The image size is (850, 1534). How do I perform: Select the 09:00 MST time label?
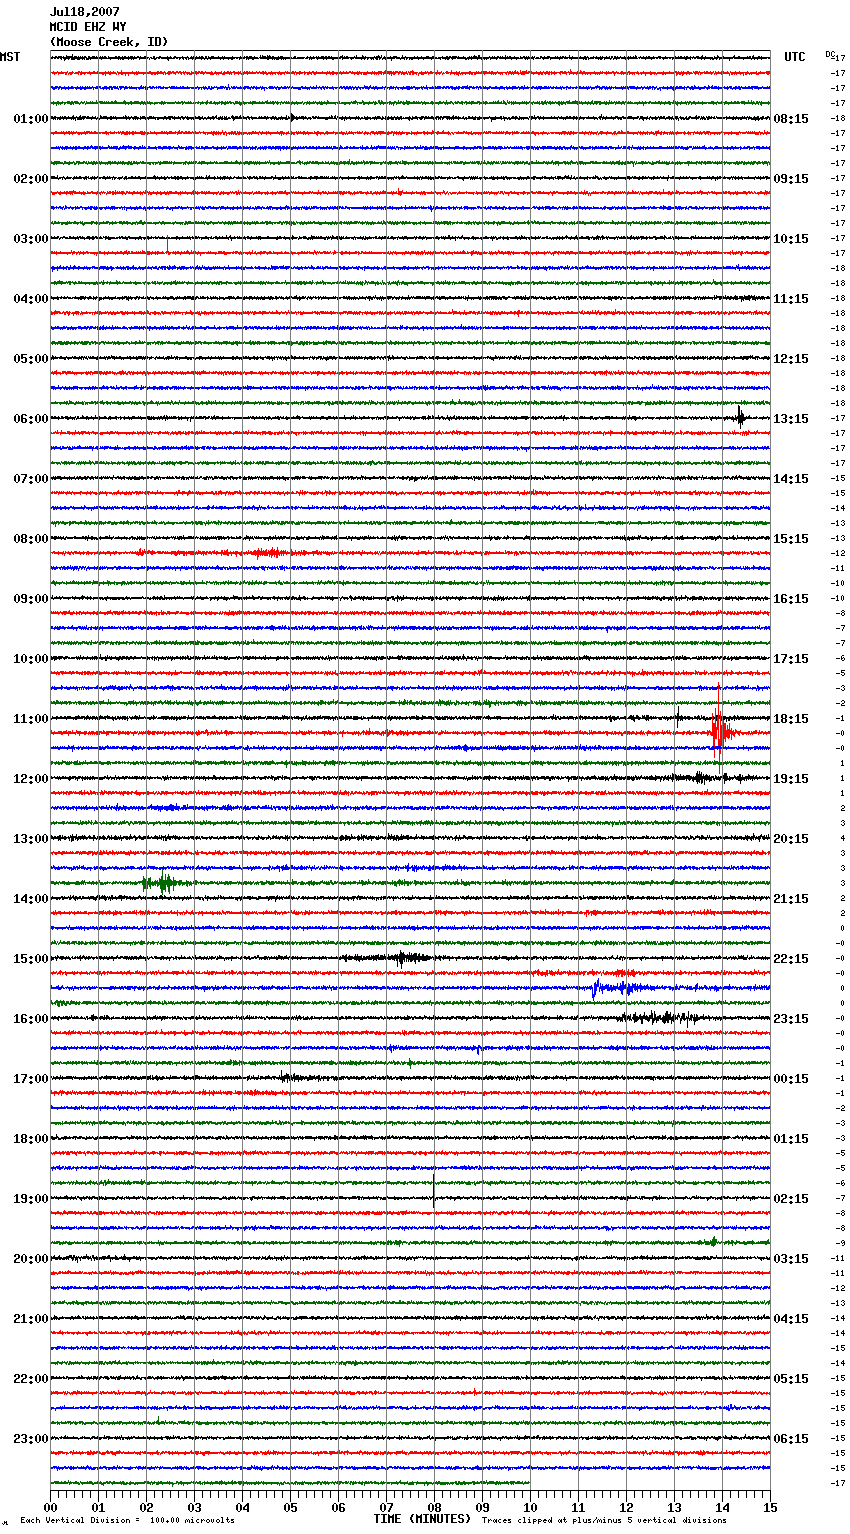[31, 599]
